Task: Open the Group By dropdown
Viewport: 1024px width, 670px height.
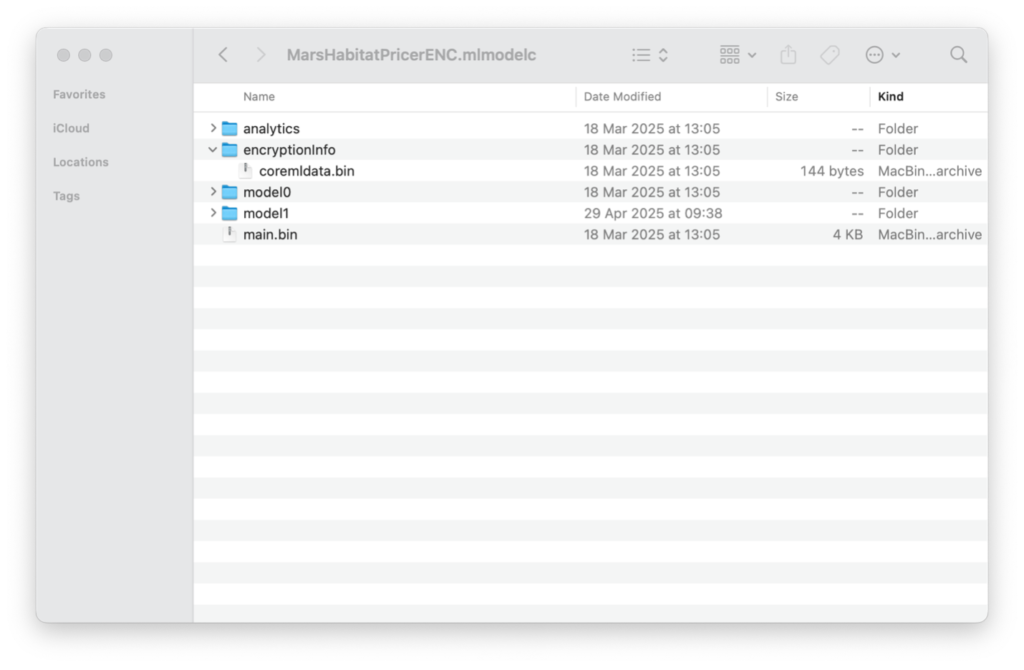Action: (x=738, y=55)
